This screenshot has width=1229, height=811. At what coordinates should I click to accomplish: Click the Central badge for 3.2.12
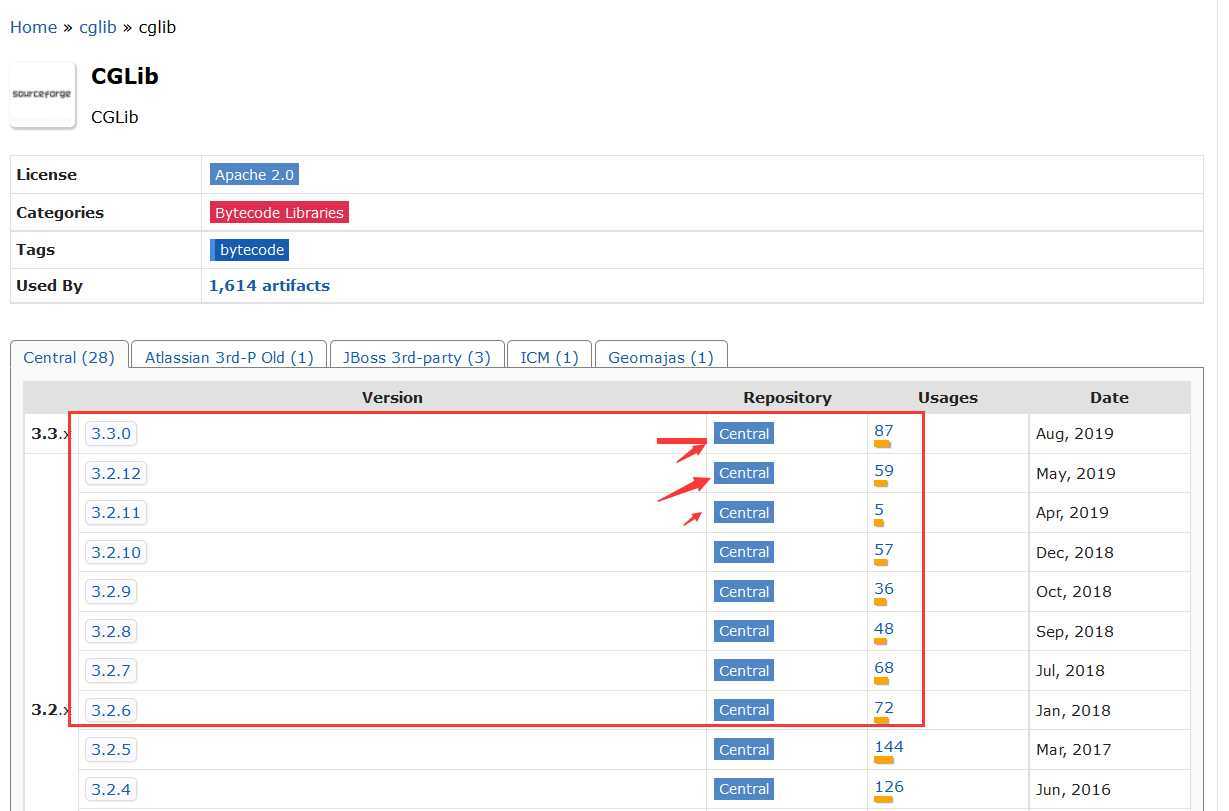[x=744, y=473]
